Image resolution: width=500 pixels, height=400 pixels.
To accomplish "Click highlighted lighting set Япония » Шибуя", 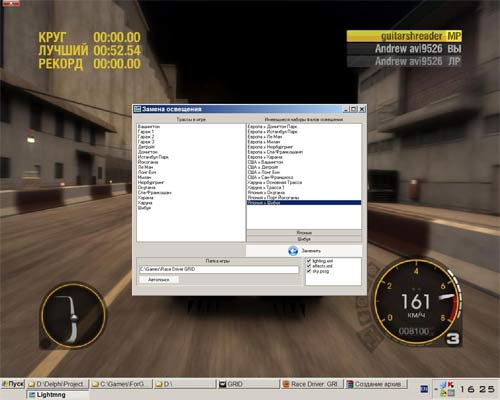I will [304, 203].
